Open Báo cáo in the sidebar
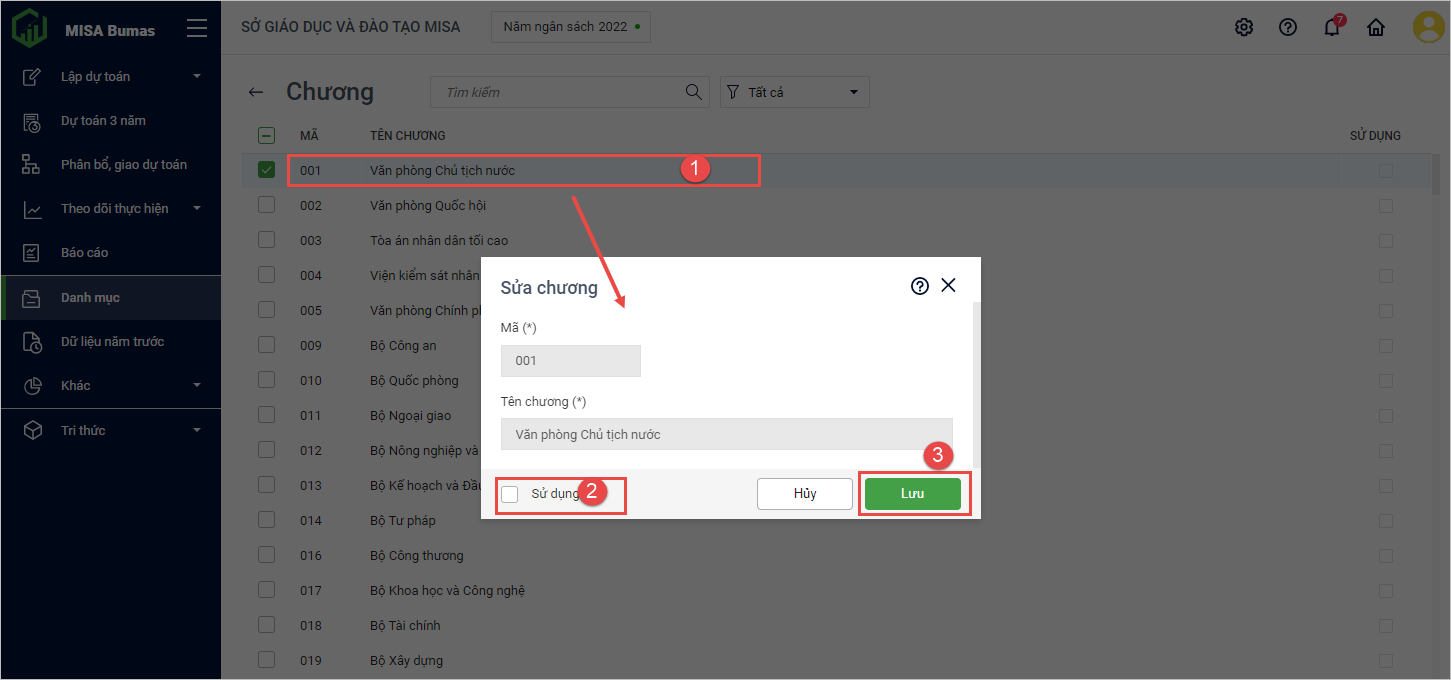The image size is (1451, 680). click(85, 252)
